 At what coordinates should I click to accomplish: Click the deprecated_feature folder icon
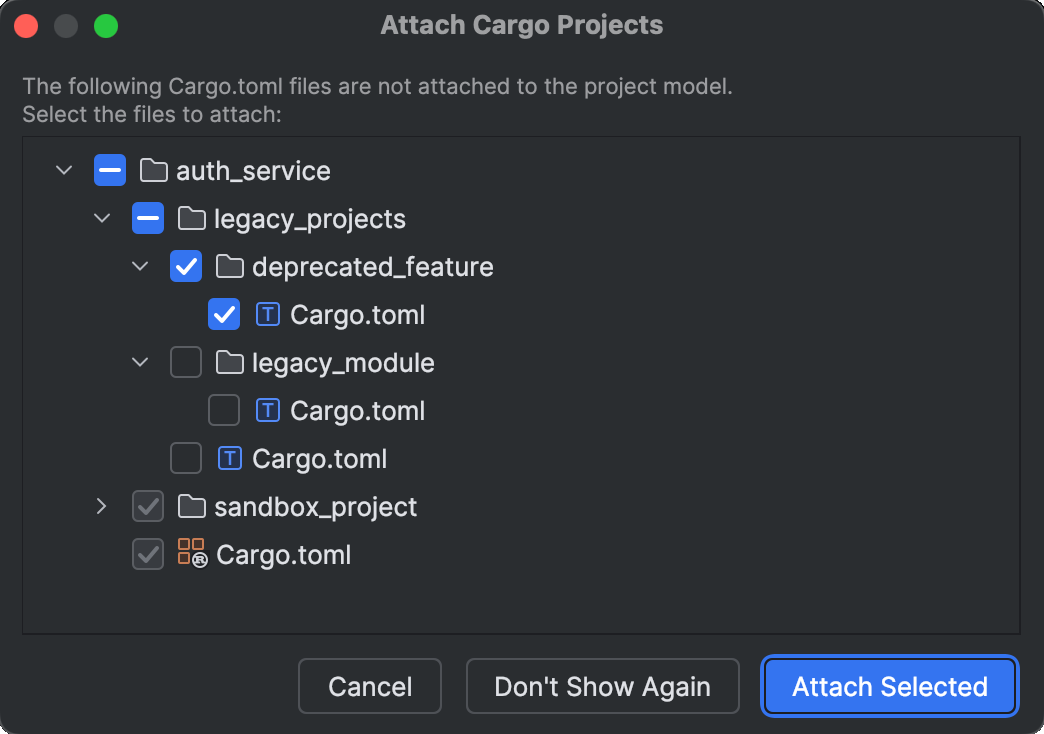click(229, 266)
